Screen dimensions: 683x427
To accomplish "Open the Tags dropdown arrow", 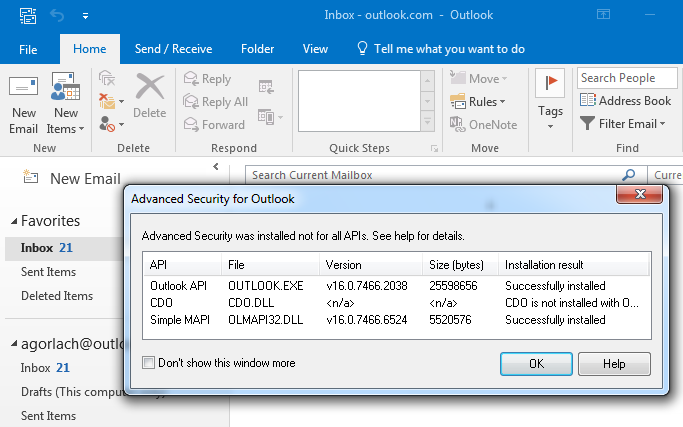I will tap(551, 127).
